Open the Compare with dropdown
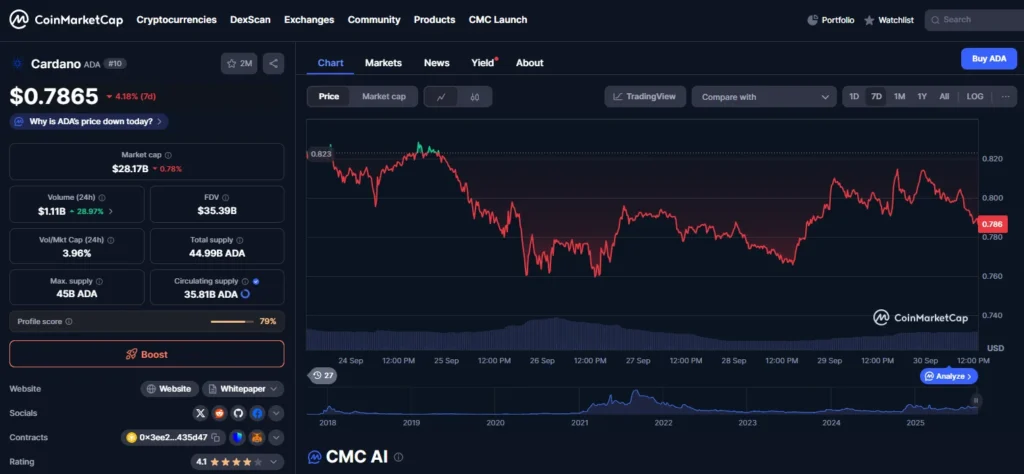 764,97
